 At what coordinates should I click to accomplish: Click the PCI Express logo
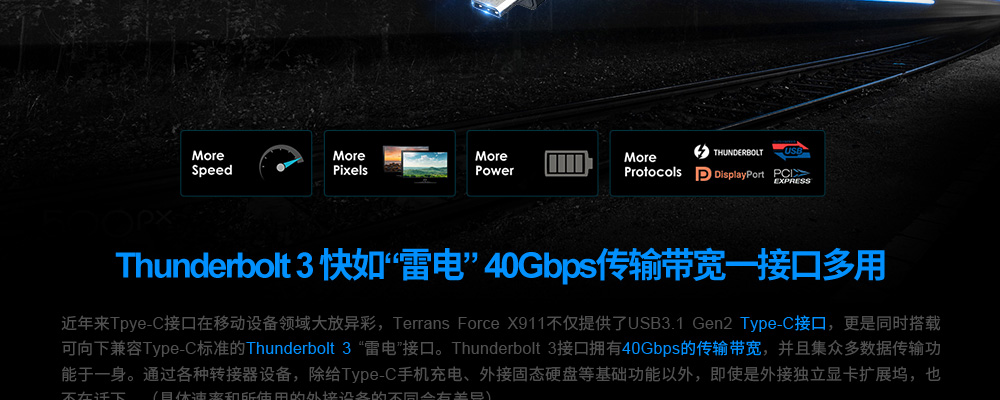pyautogui.click(x=791, y=176)
